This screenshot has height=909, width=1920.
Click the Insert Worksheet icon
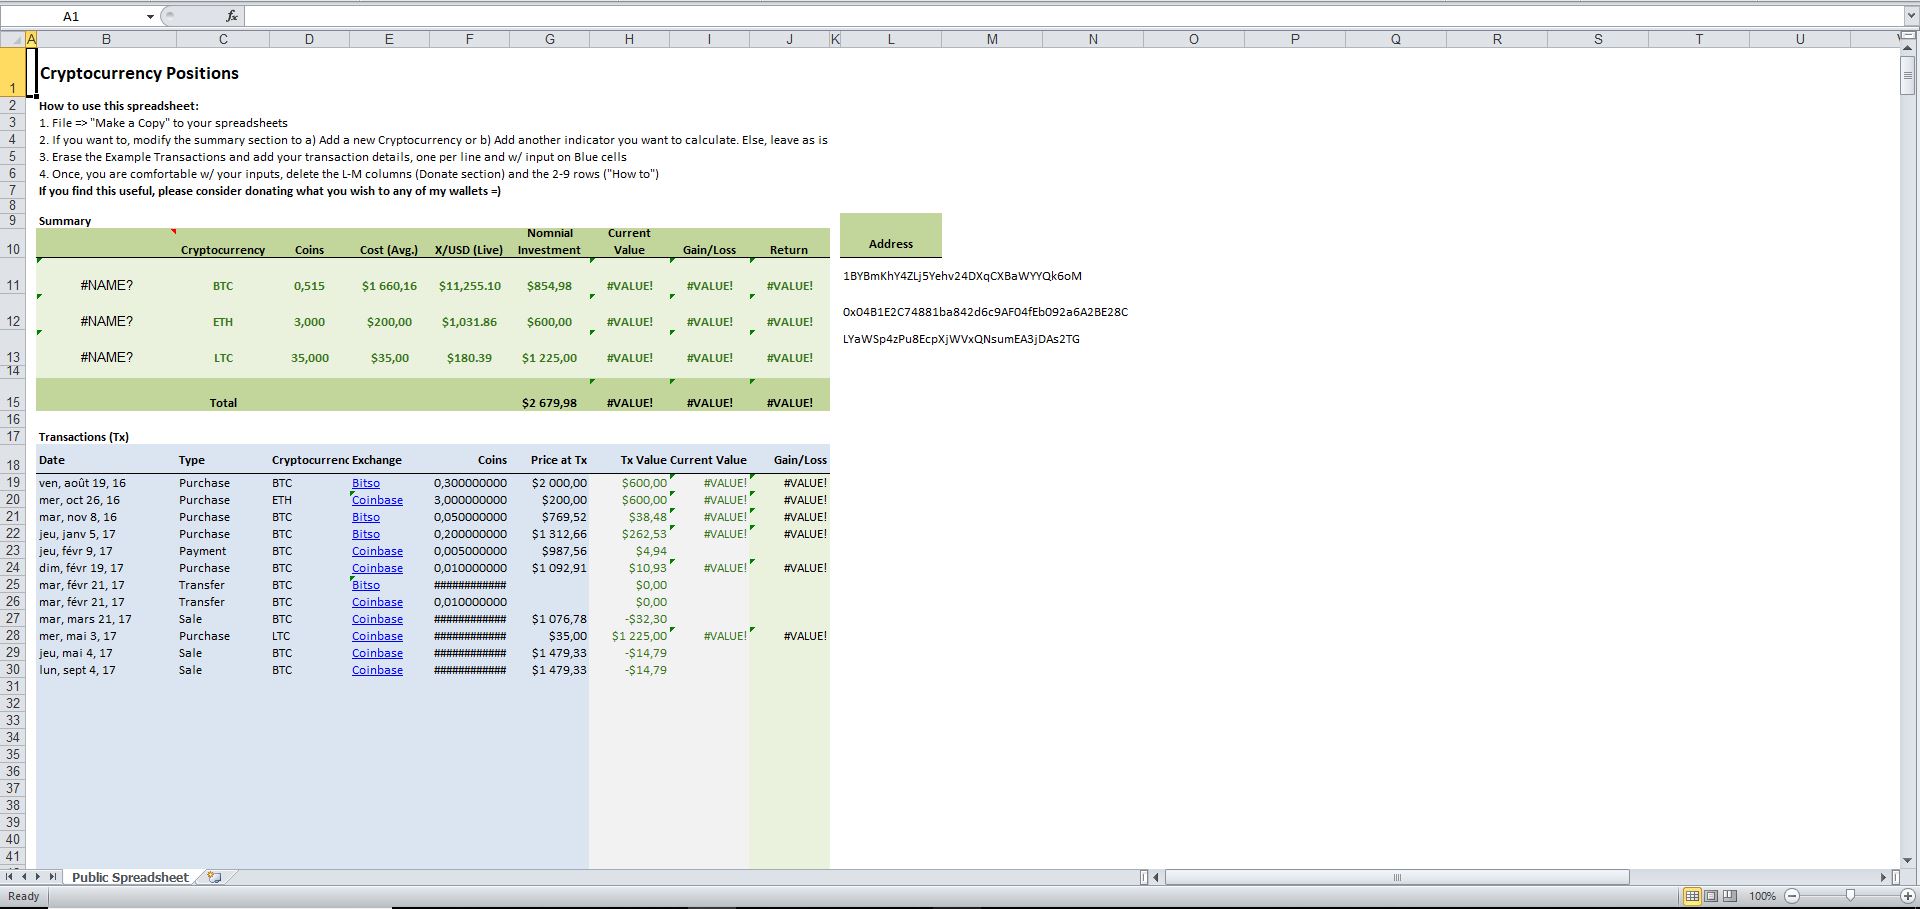215,877
